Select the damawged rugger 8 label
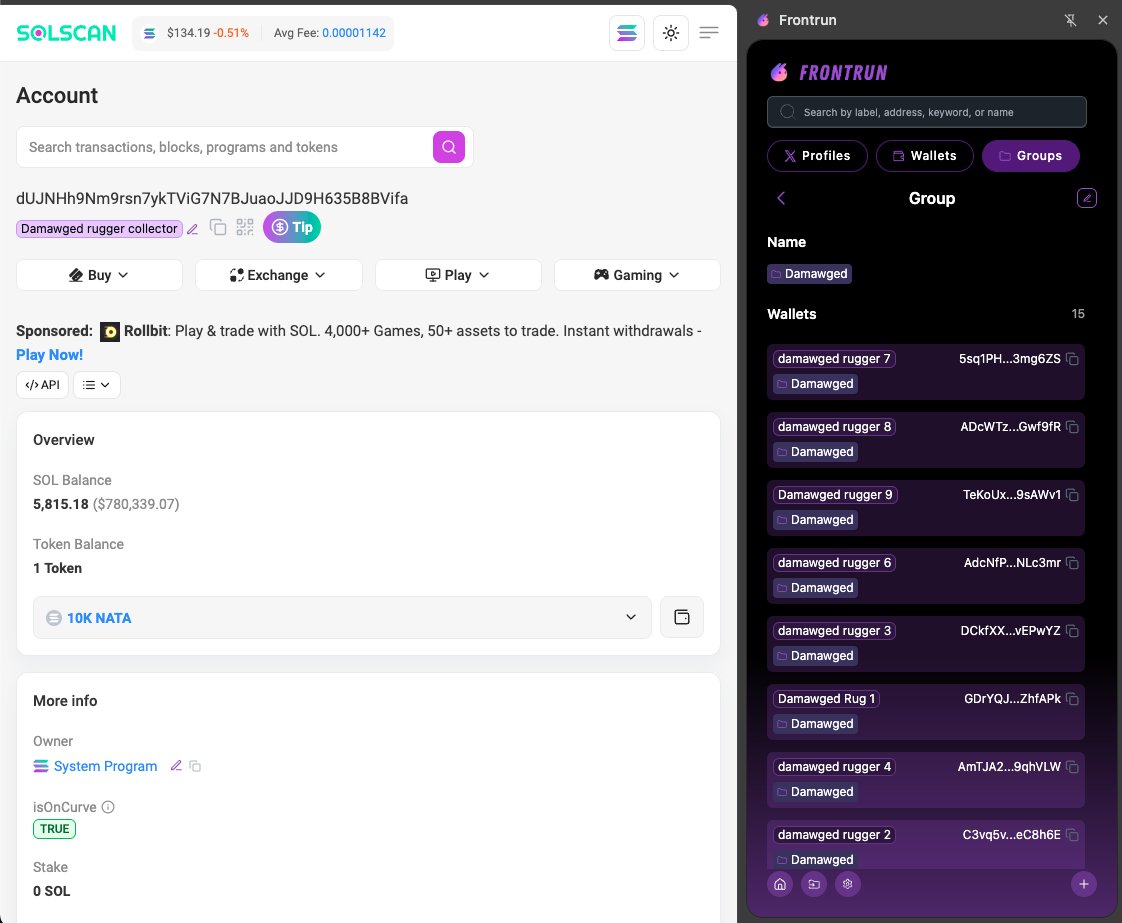Screen dimensions: 1122x923 click(x=834, y=427)
